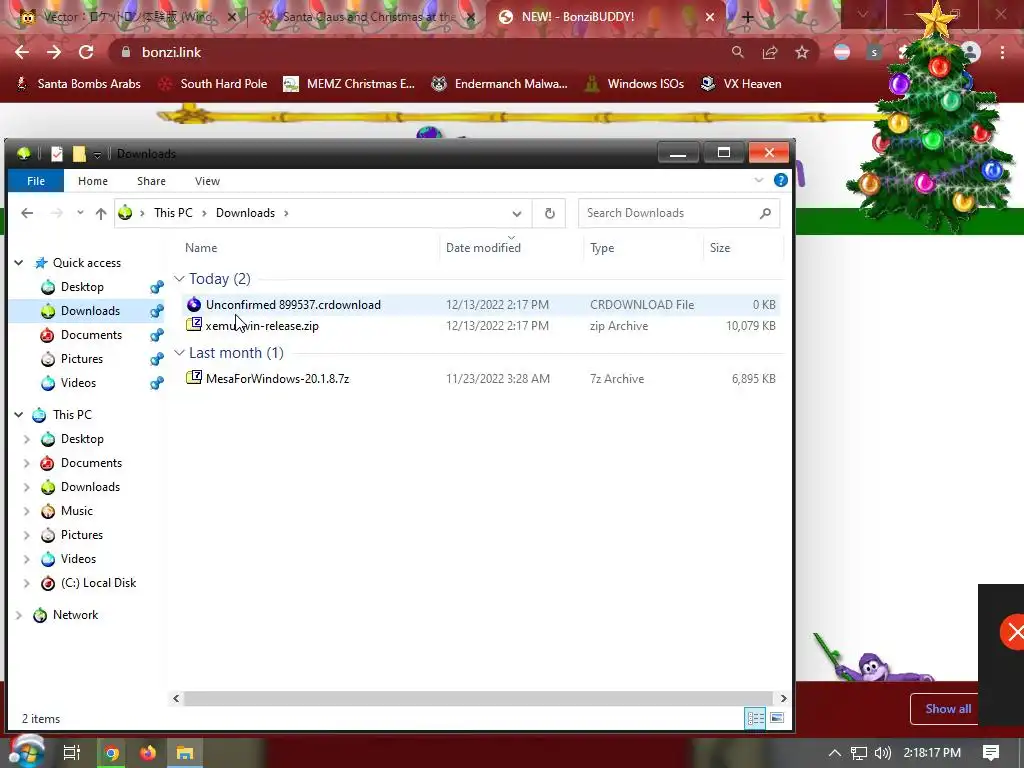Expand Music under This PC
The width and height of the screenshot is (1024, 768).
27,511
